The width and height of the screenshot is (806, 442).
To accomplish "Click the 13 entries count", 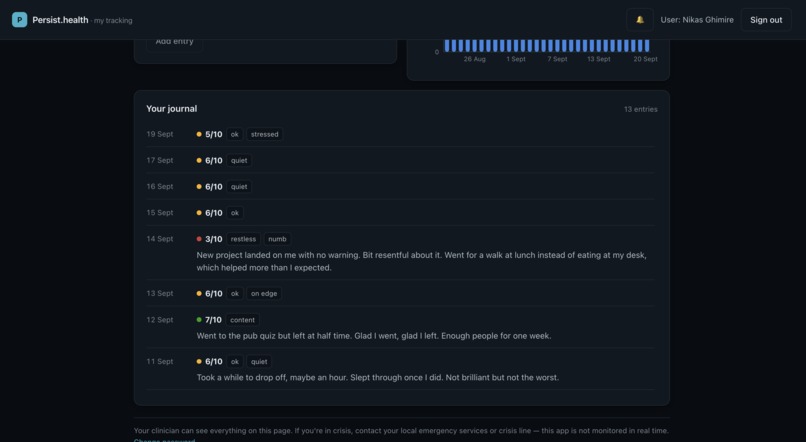I will [640, 109].
